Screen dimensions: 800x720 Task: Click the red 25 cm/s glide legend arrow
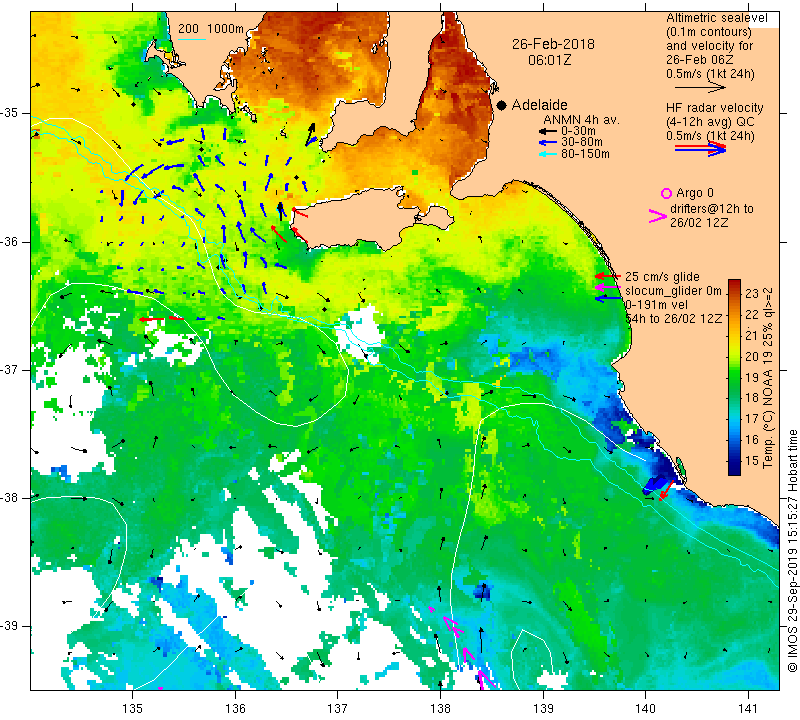[608, 276]
